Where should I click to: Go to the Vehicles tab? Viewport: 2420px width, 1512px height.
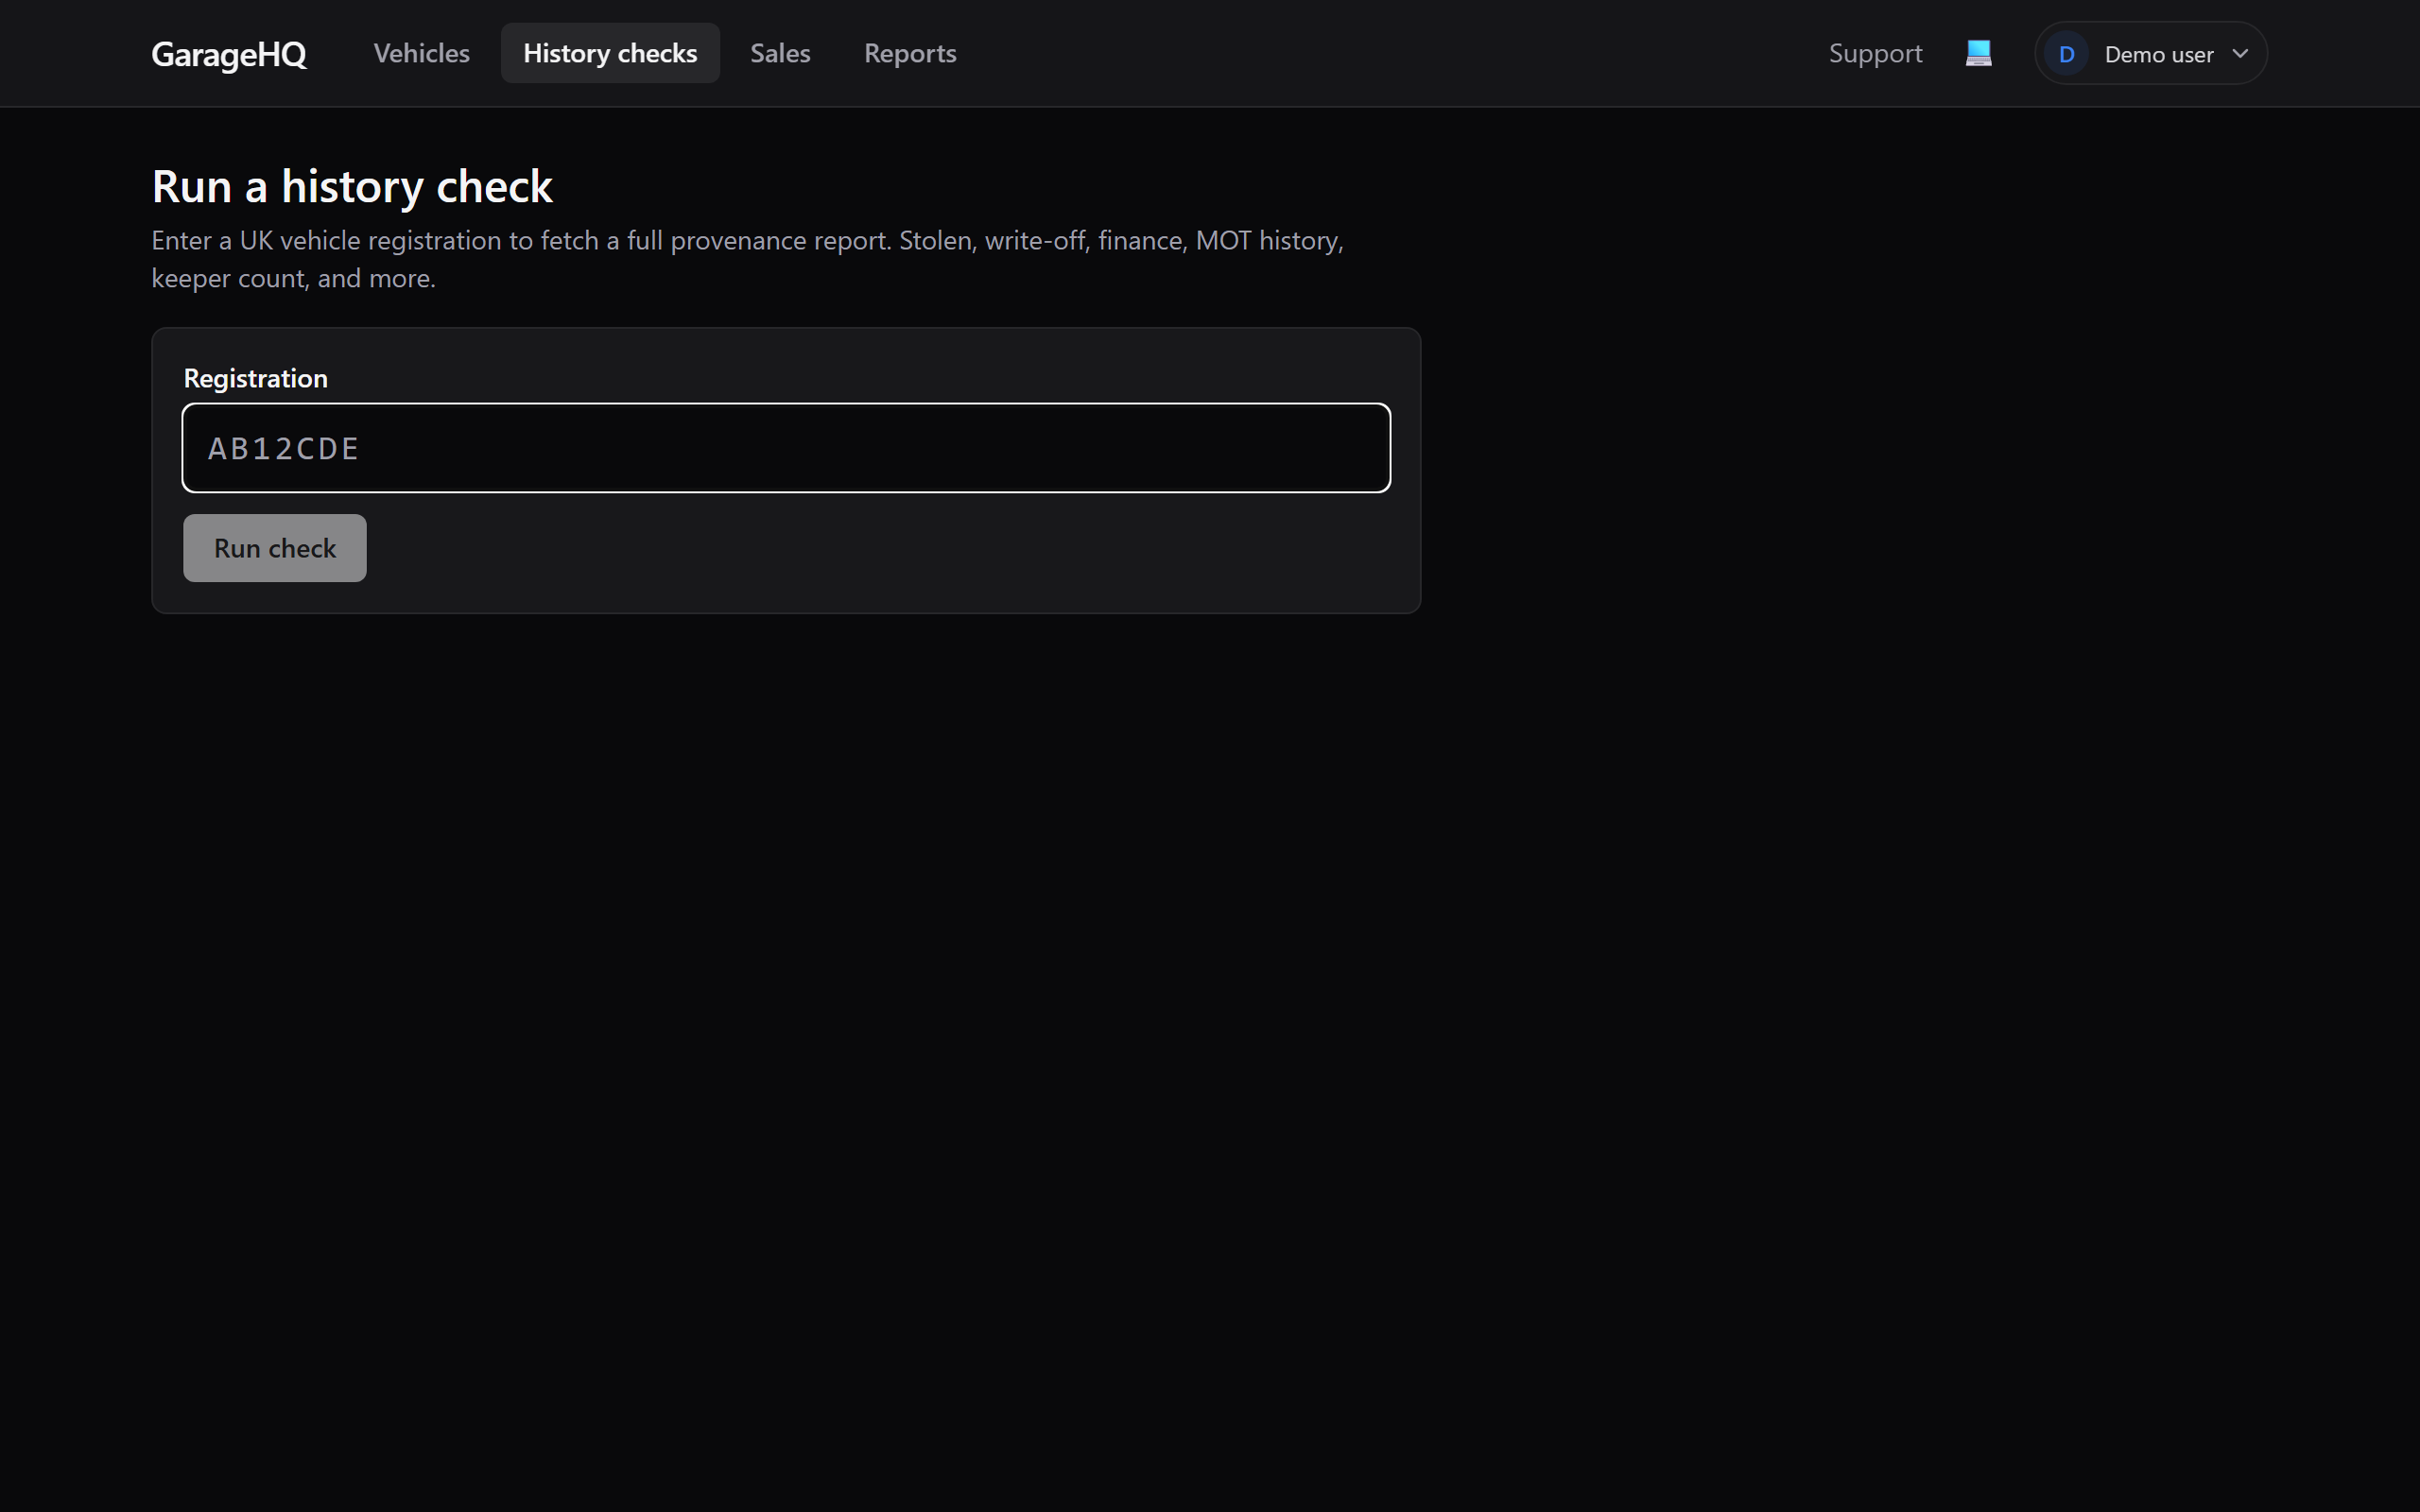[421, 53]
